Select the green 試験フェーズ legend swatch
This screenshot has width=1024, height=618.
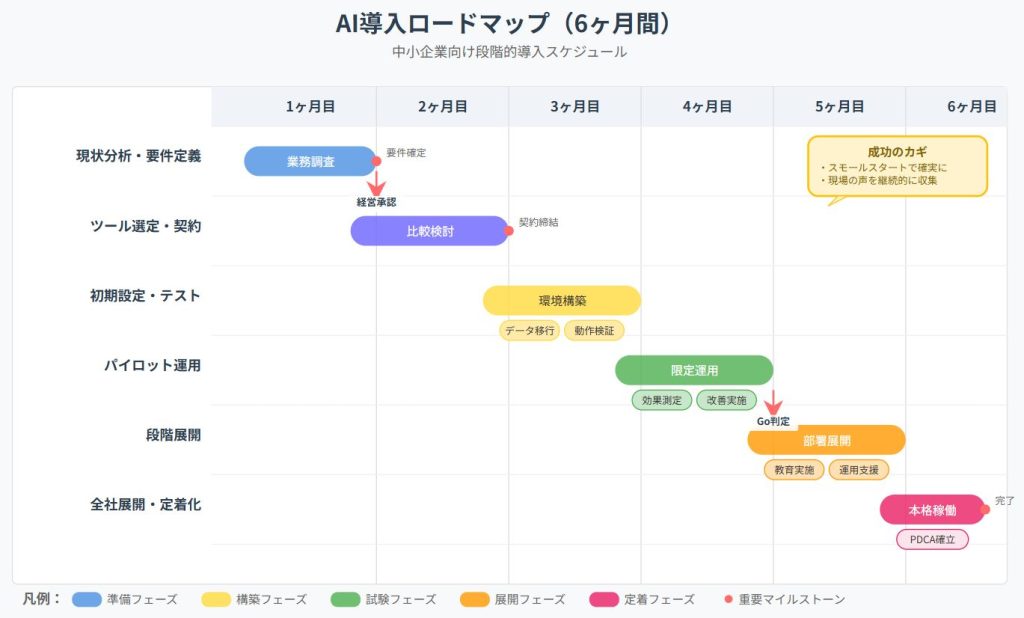click(345, 600)
